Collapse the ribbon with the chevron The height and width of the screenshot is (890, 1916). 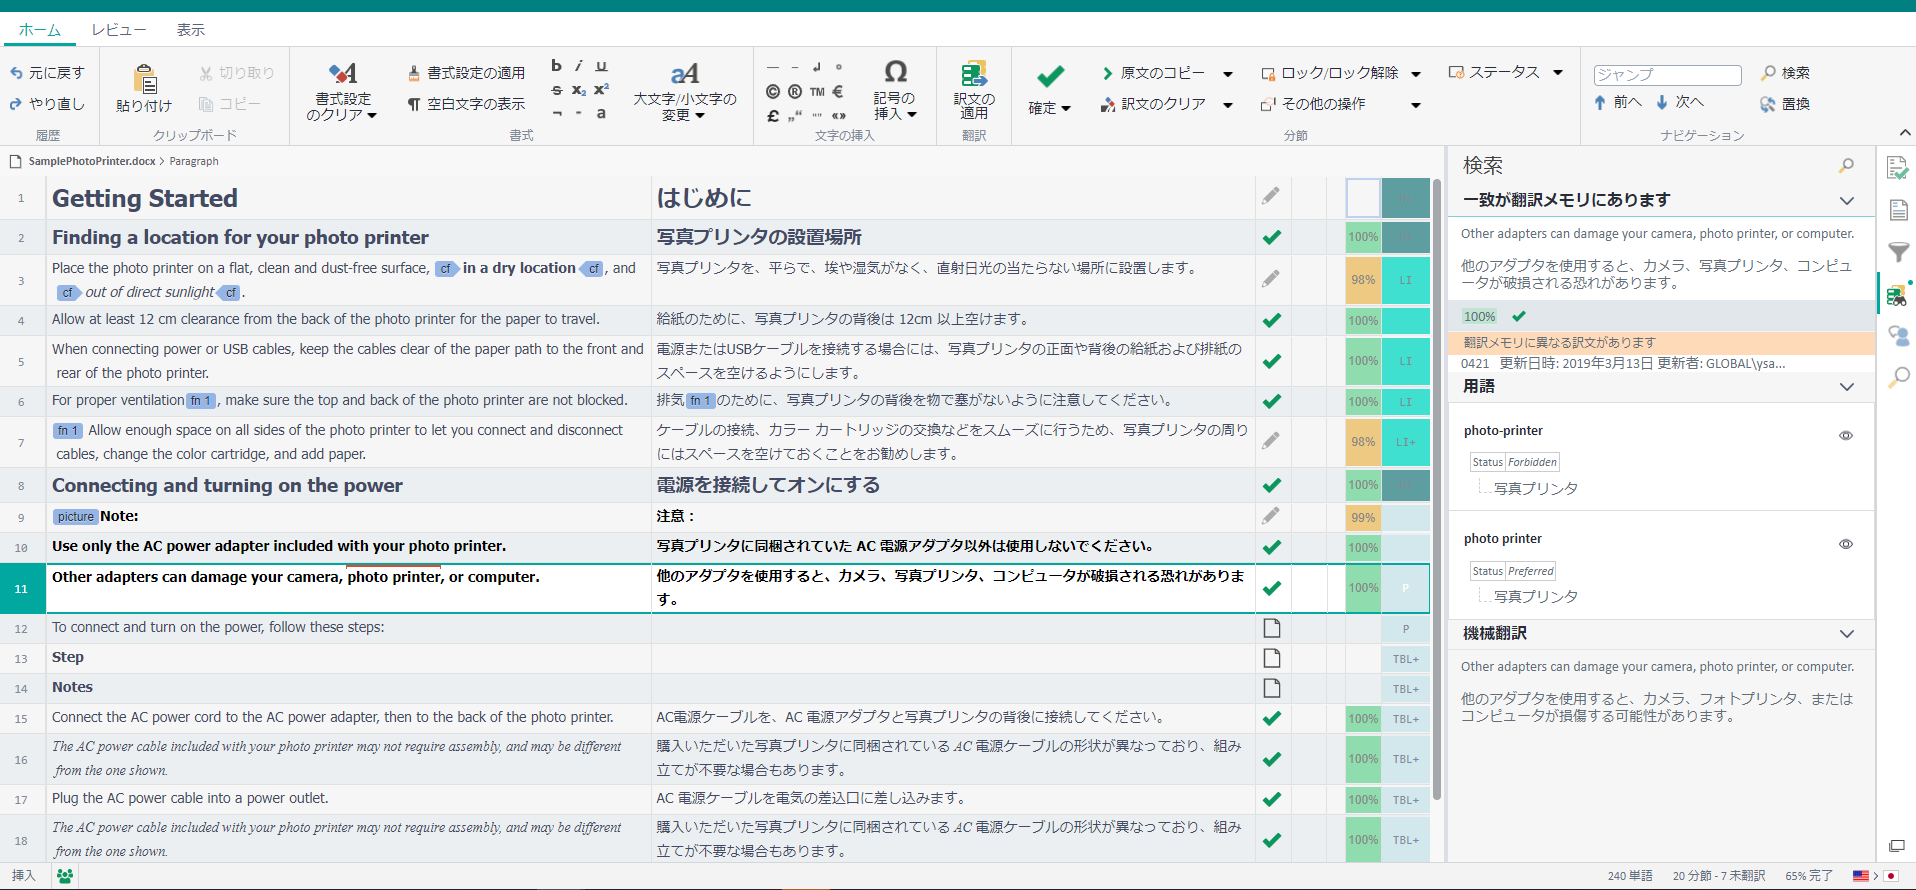click(x=1904, y=133)
